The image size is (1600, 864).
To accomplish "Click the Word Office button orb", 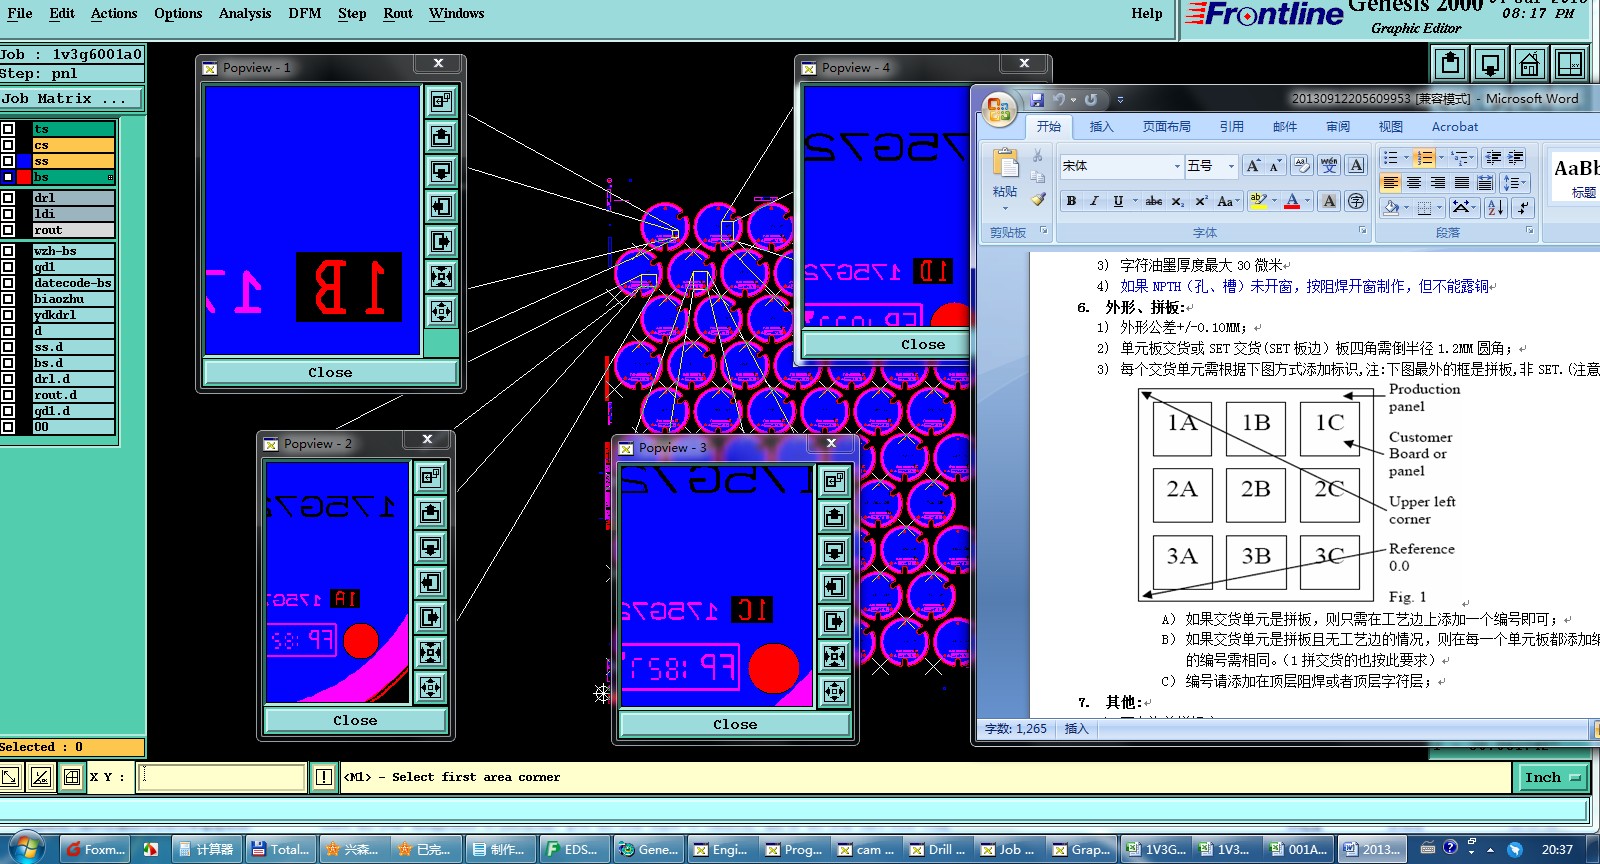I will 998,109.
